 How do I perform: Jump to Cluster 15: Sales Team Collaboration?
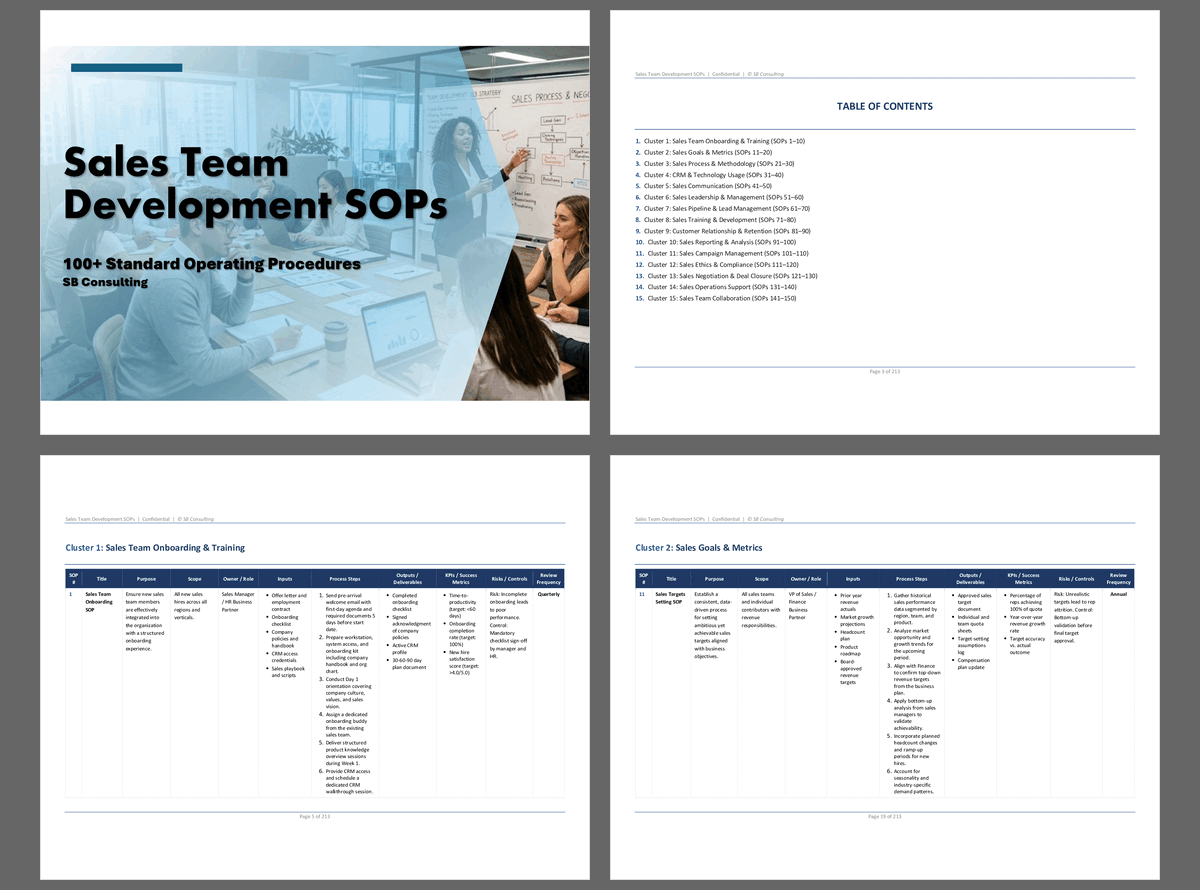tap(721, 298)
